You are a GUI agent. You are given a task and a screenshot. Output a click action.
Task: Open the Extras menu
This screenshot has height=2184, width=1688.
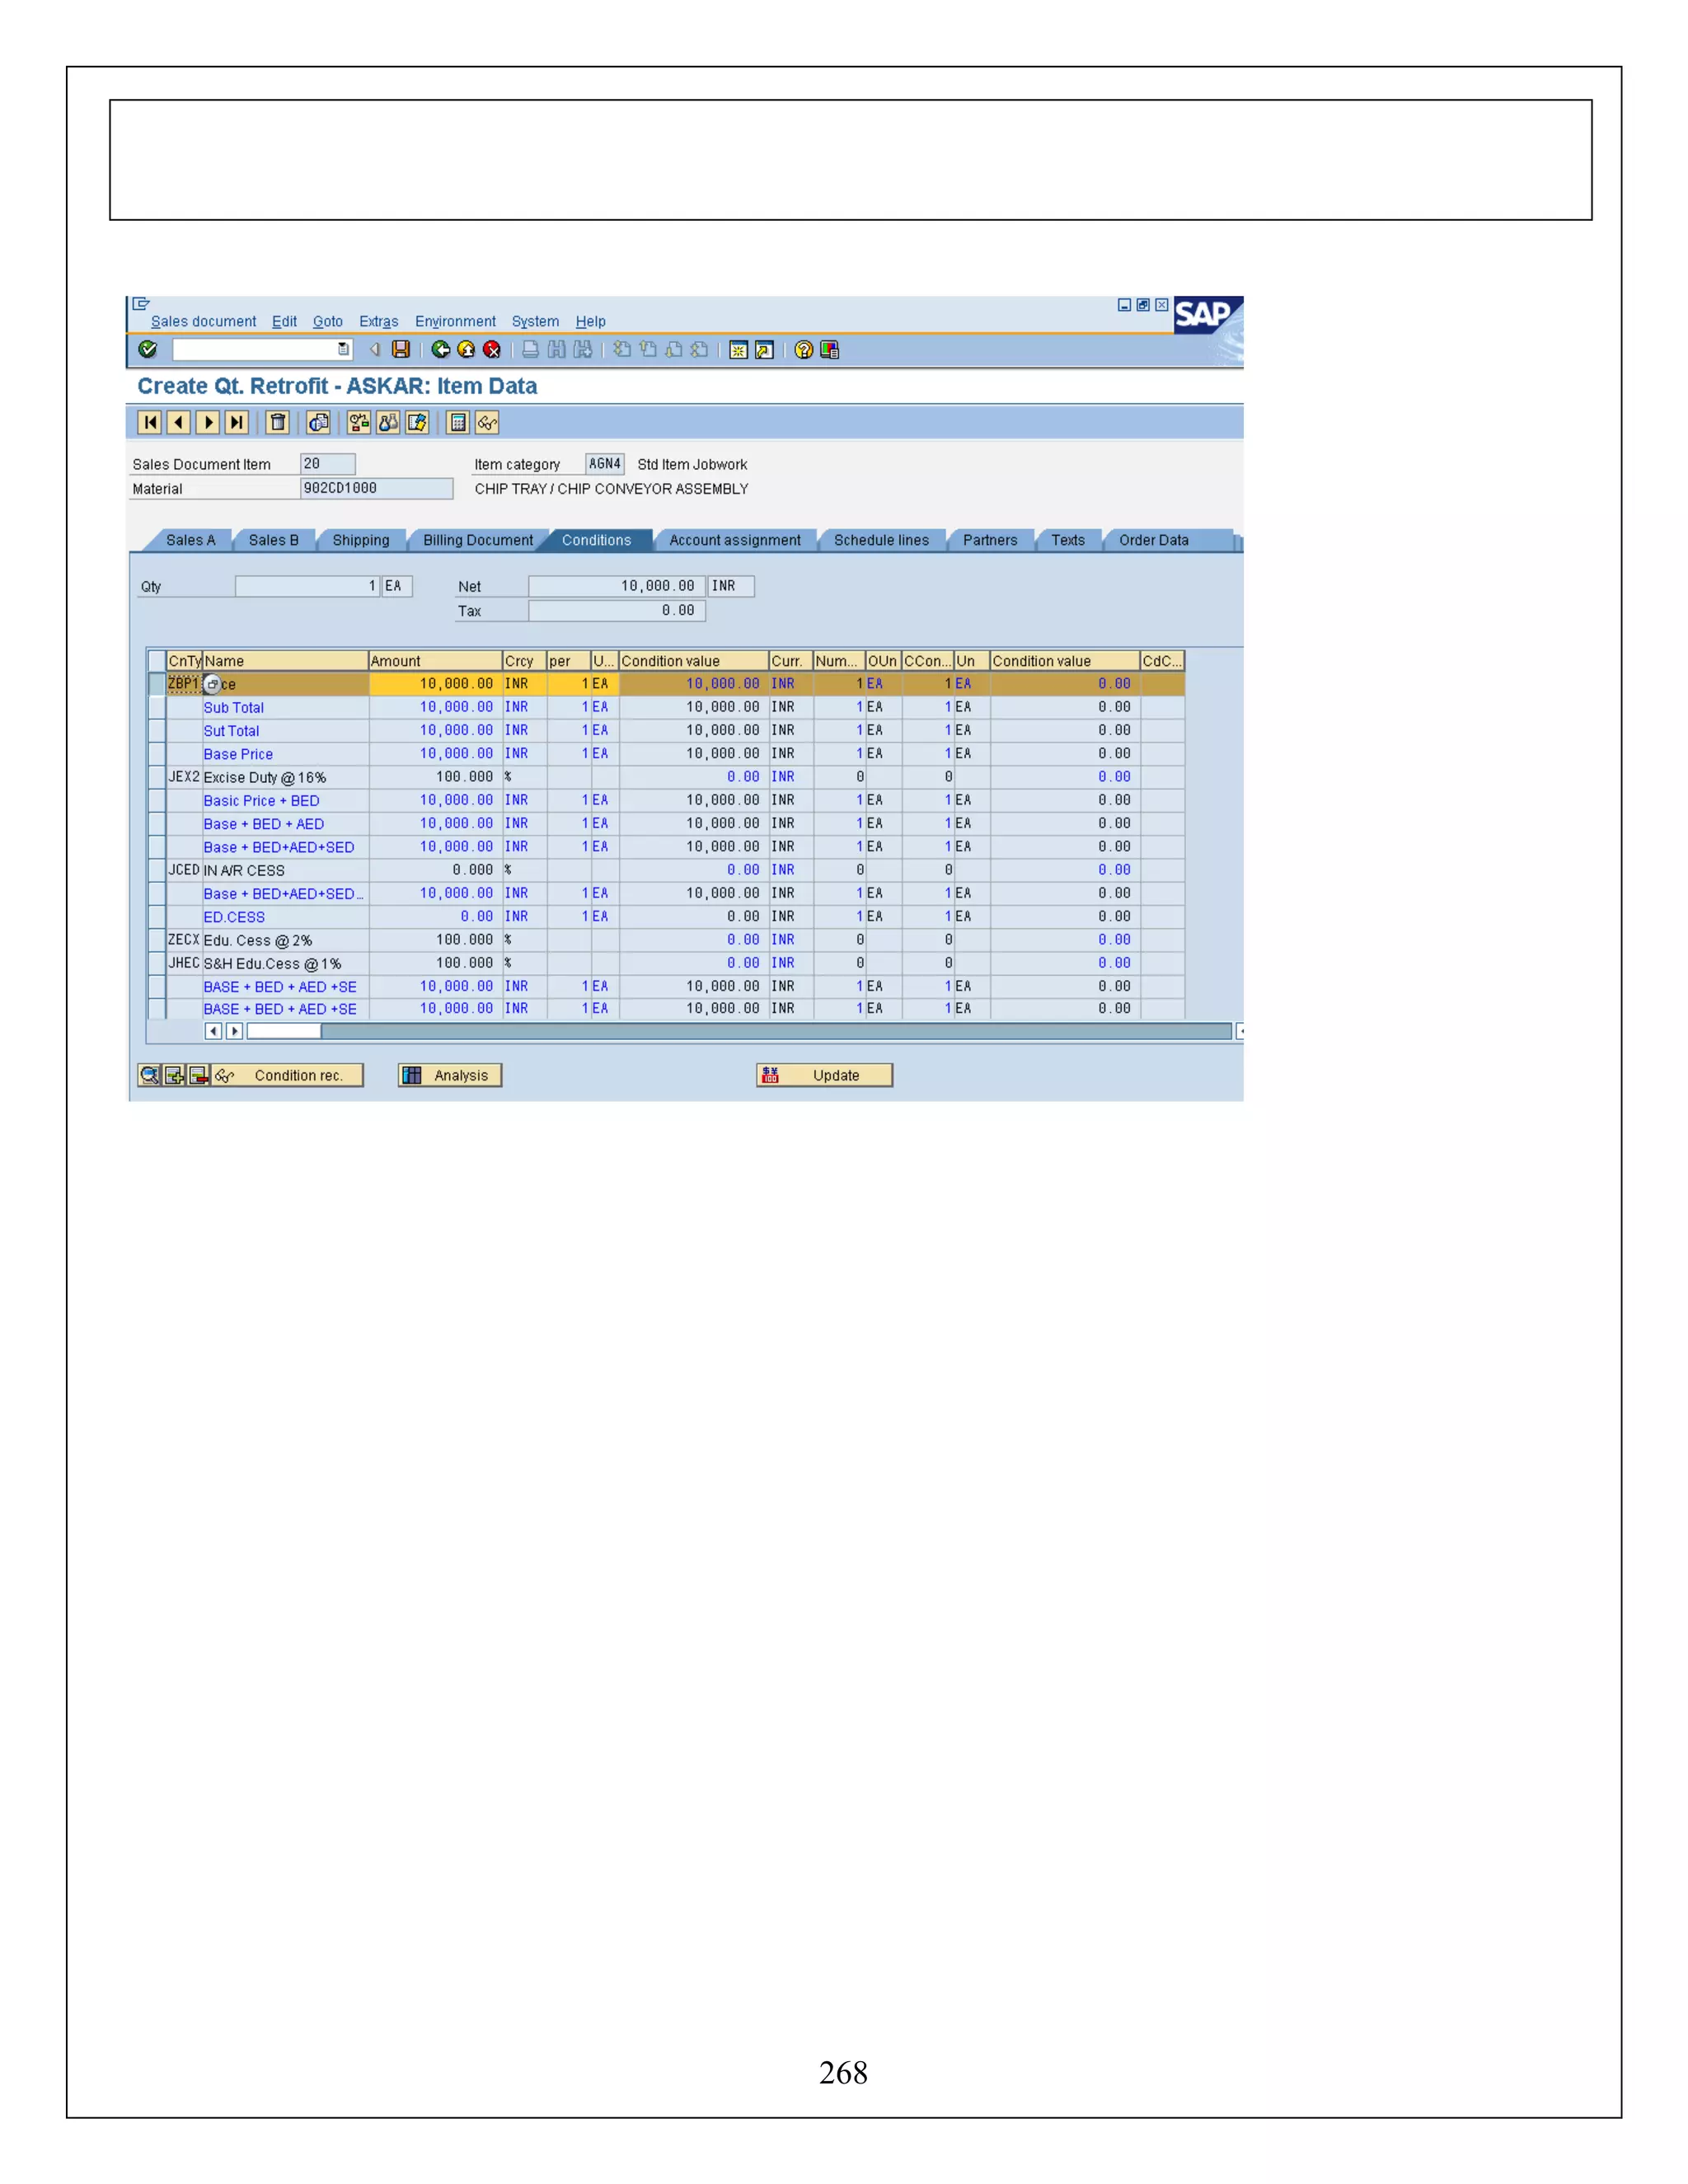[378, 321]
